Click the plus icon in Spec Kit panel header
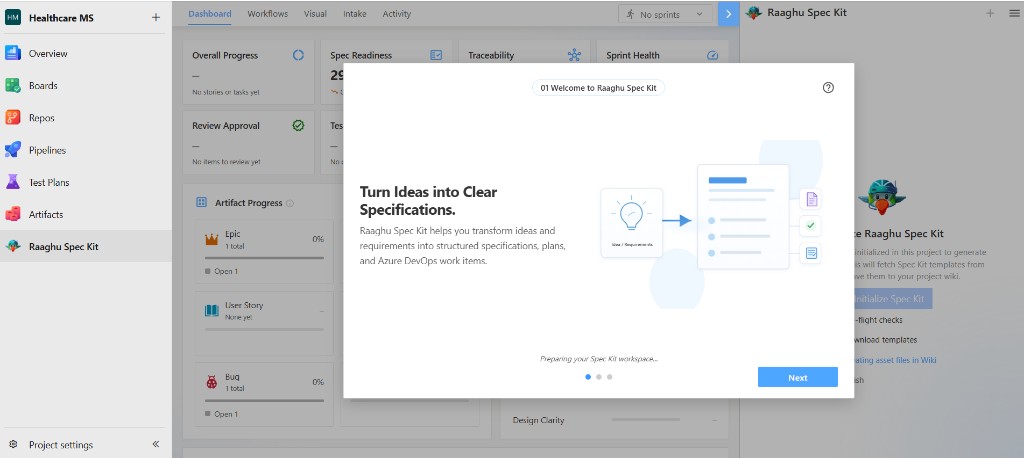 [990, 13]
